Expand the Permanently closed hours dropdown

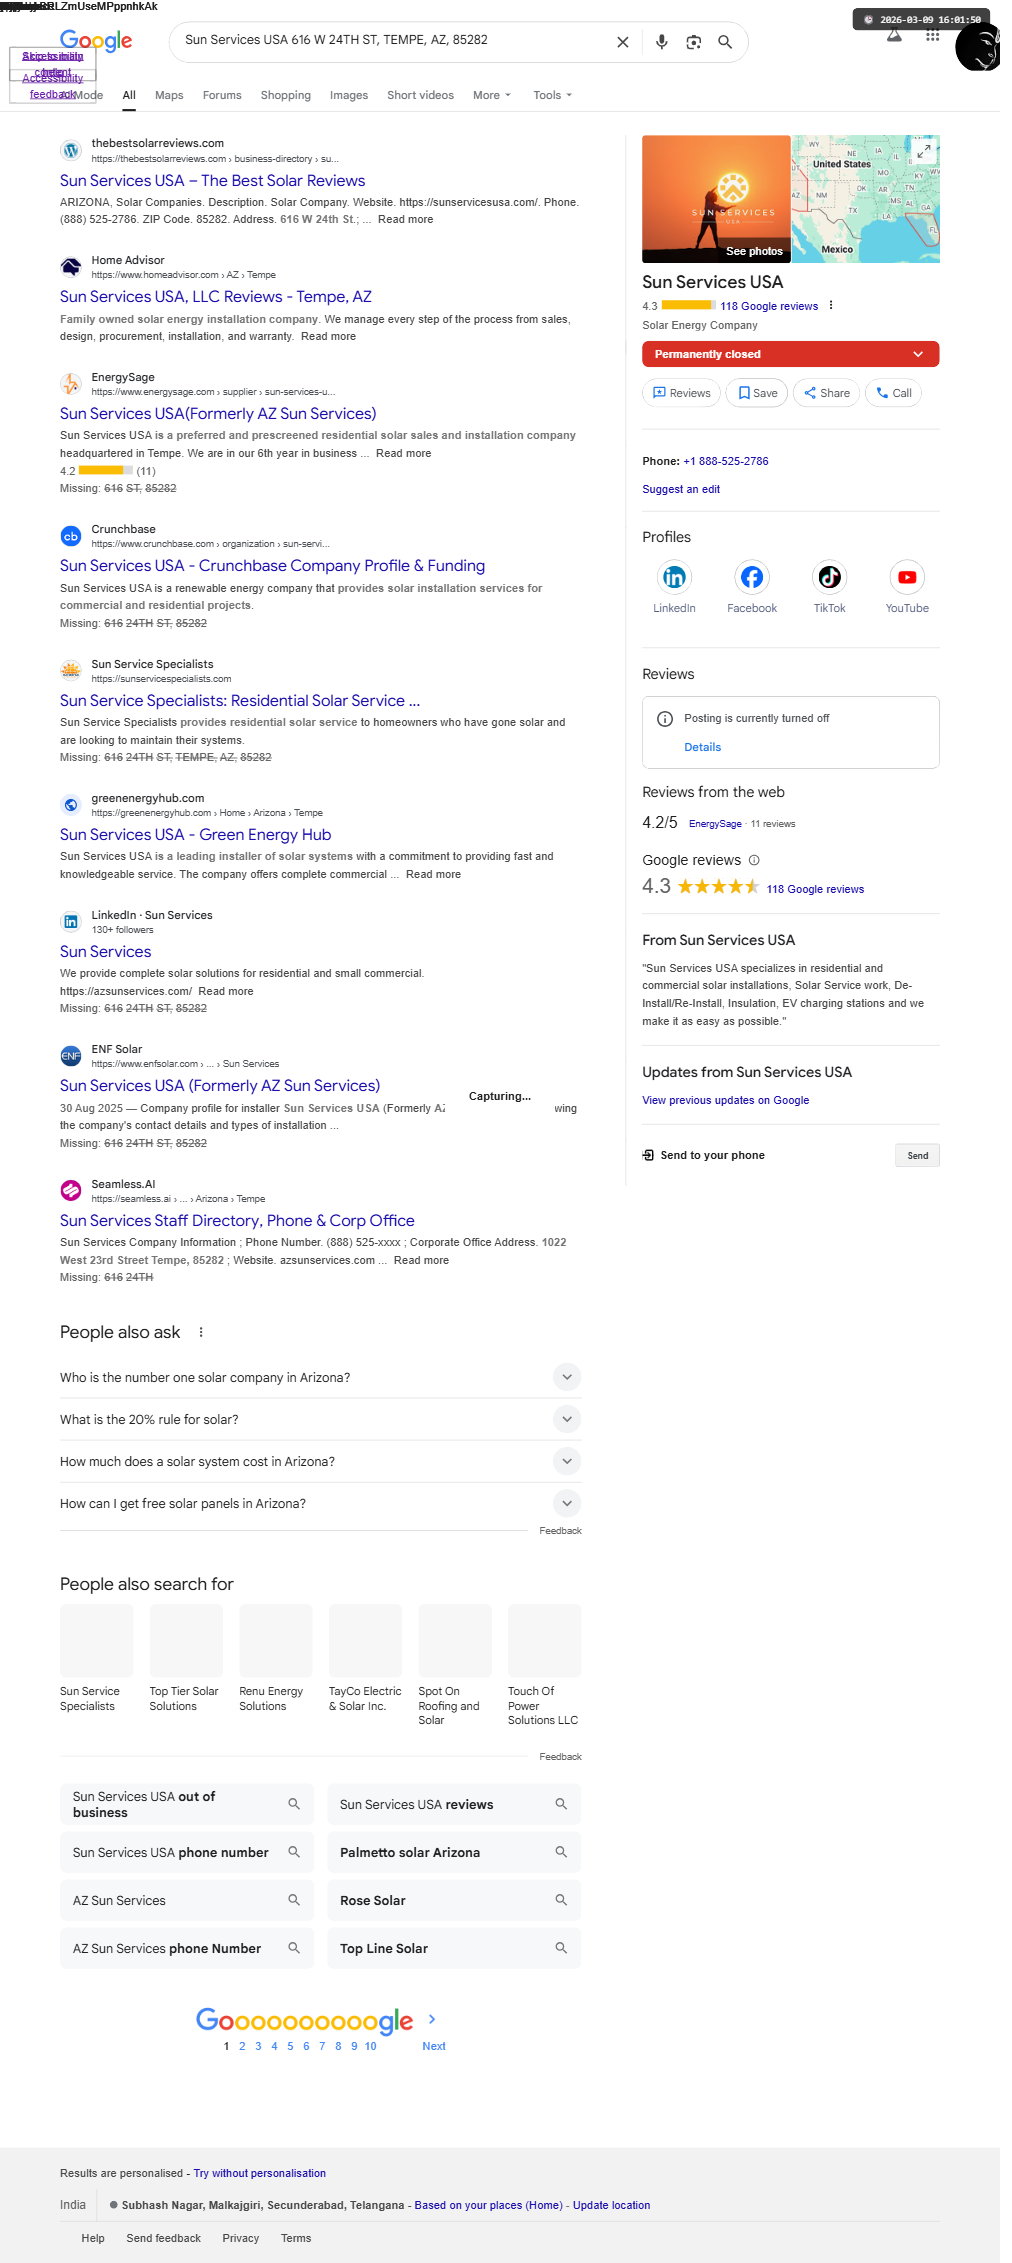click(918, 354)
